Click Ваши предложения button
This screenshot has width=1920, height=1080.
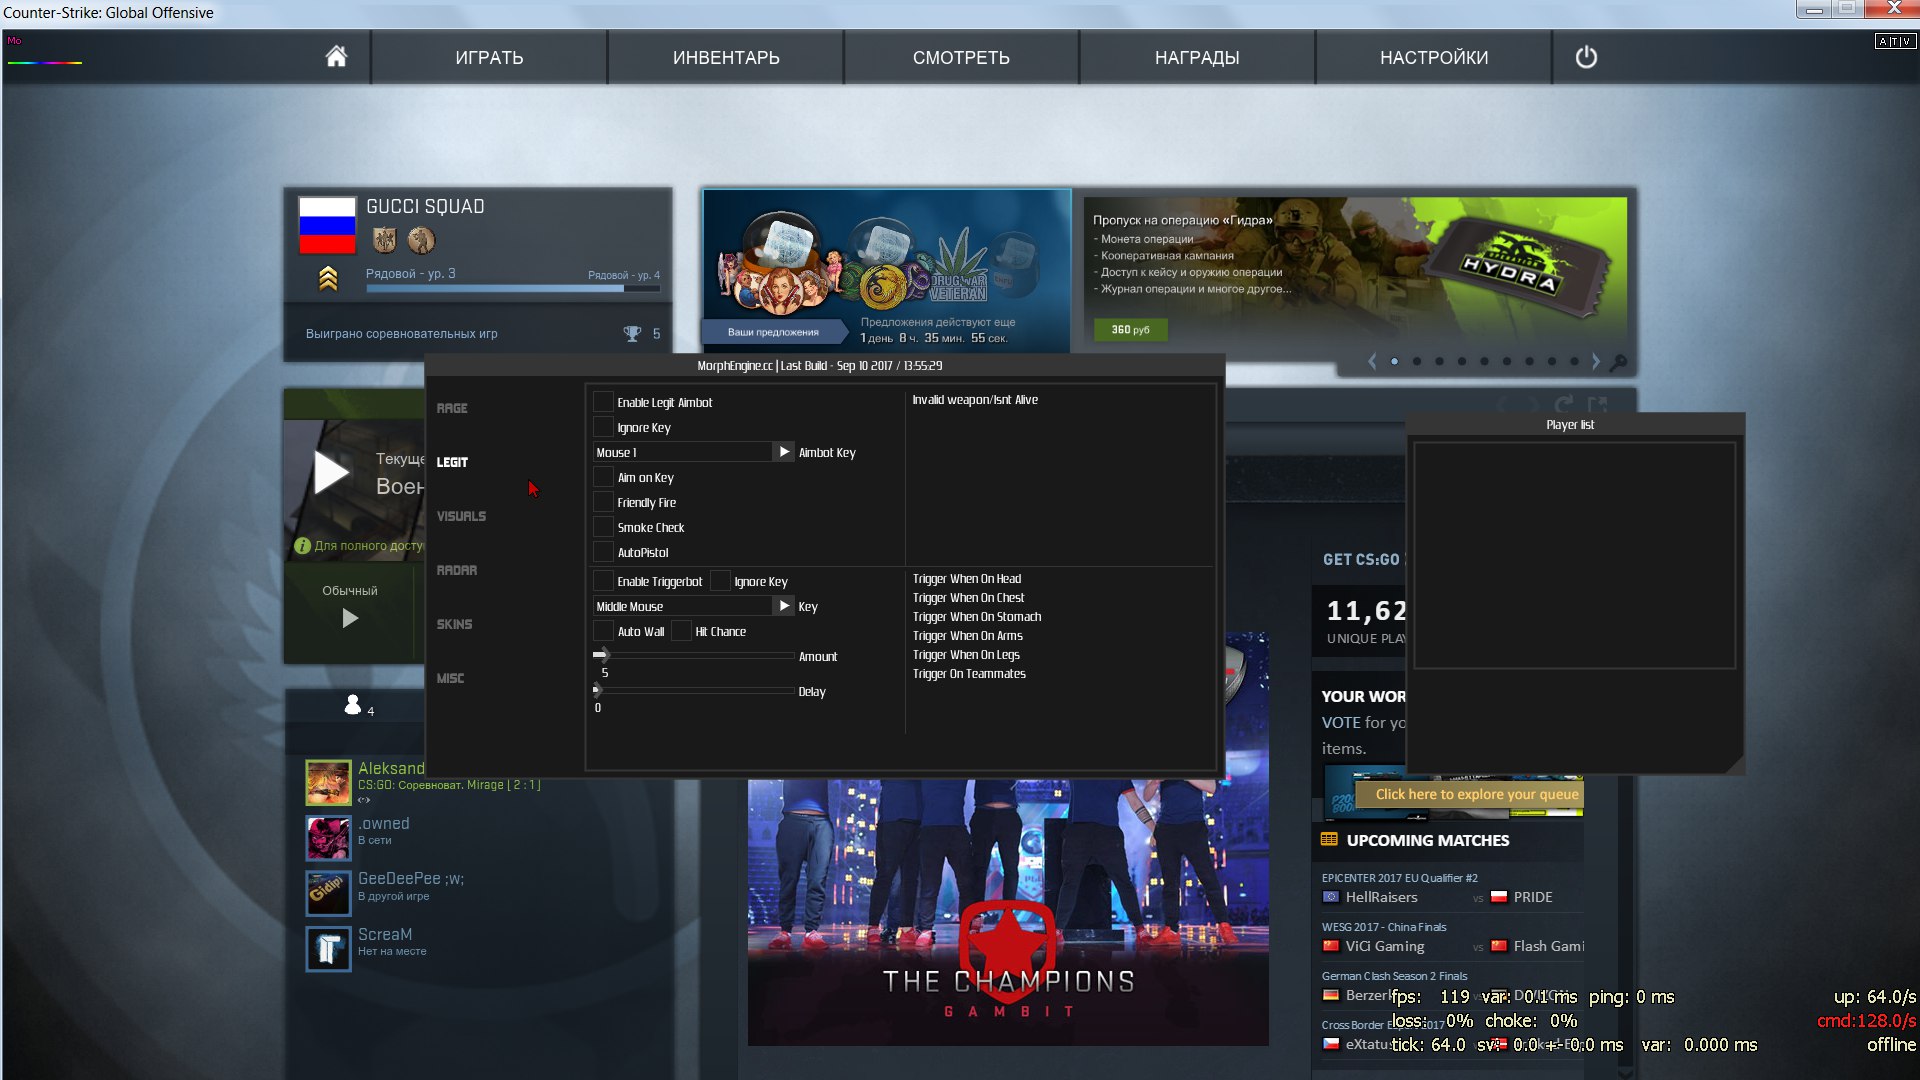coord(773,332)
